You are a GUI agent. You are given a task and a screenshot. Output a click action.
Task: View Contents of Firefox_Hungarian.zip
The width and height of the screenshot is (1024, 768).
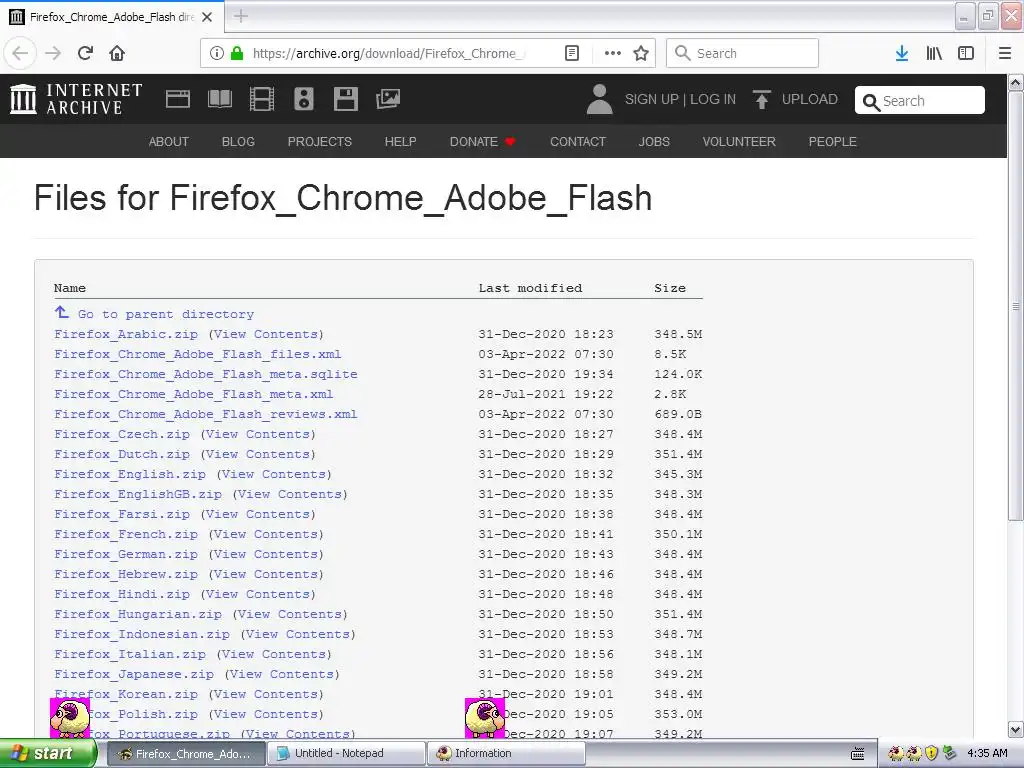pyautogui.click(x=290, y=615)
